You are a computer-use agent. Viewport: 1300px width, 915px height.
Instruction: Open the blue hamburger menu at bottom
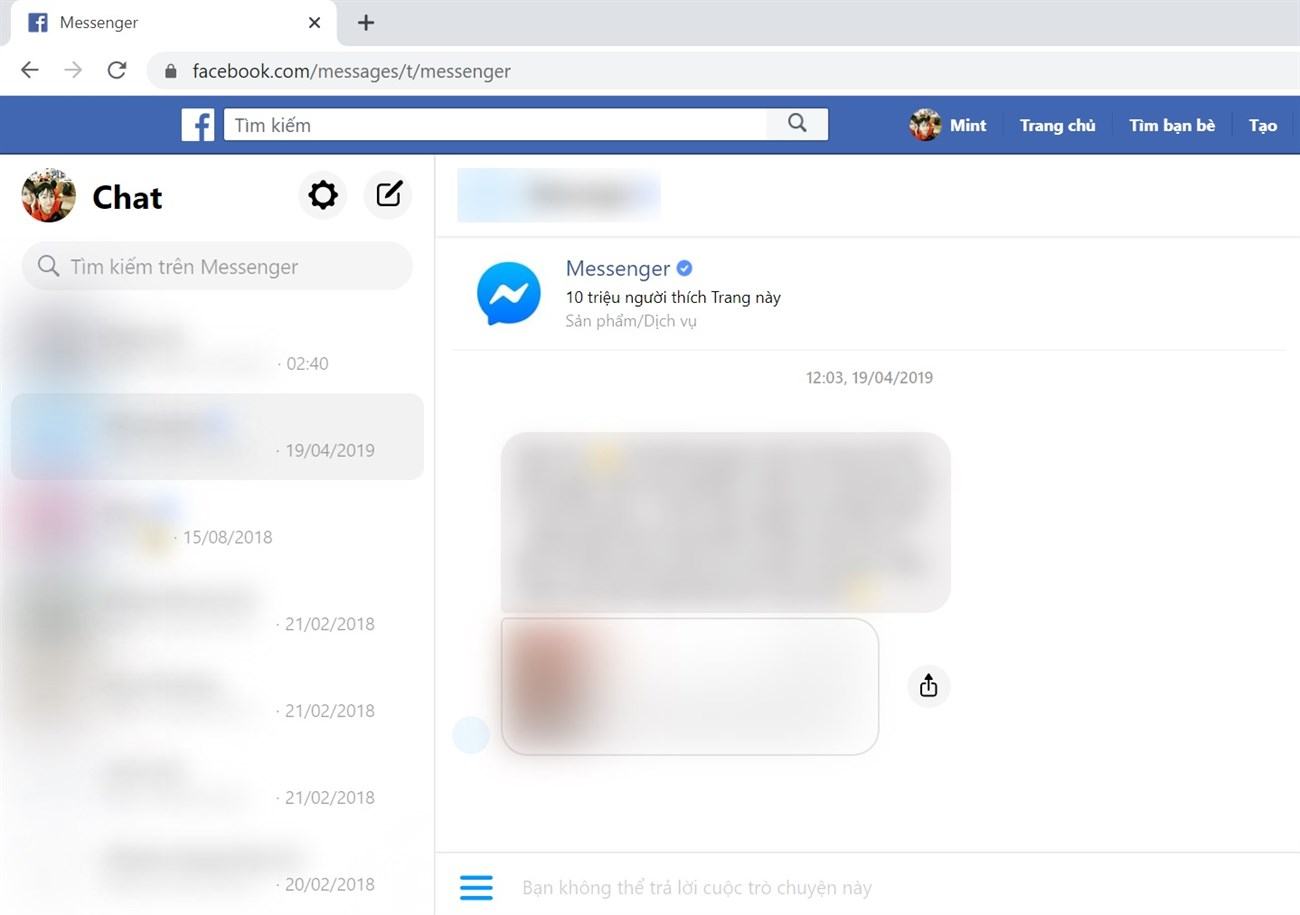476,887
